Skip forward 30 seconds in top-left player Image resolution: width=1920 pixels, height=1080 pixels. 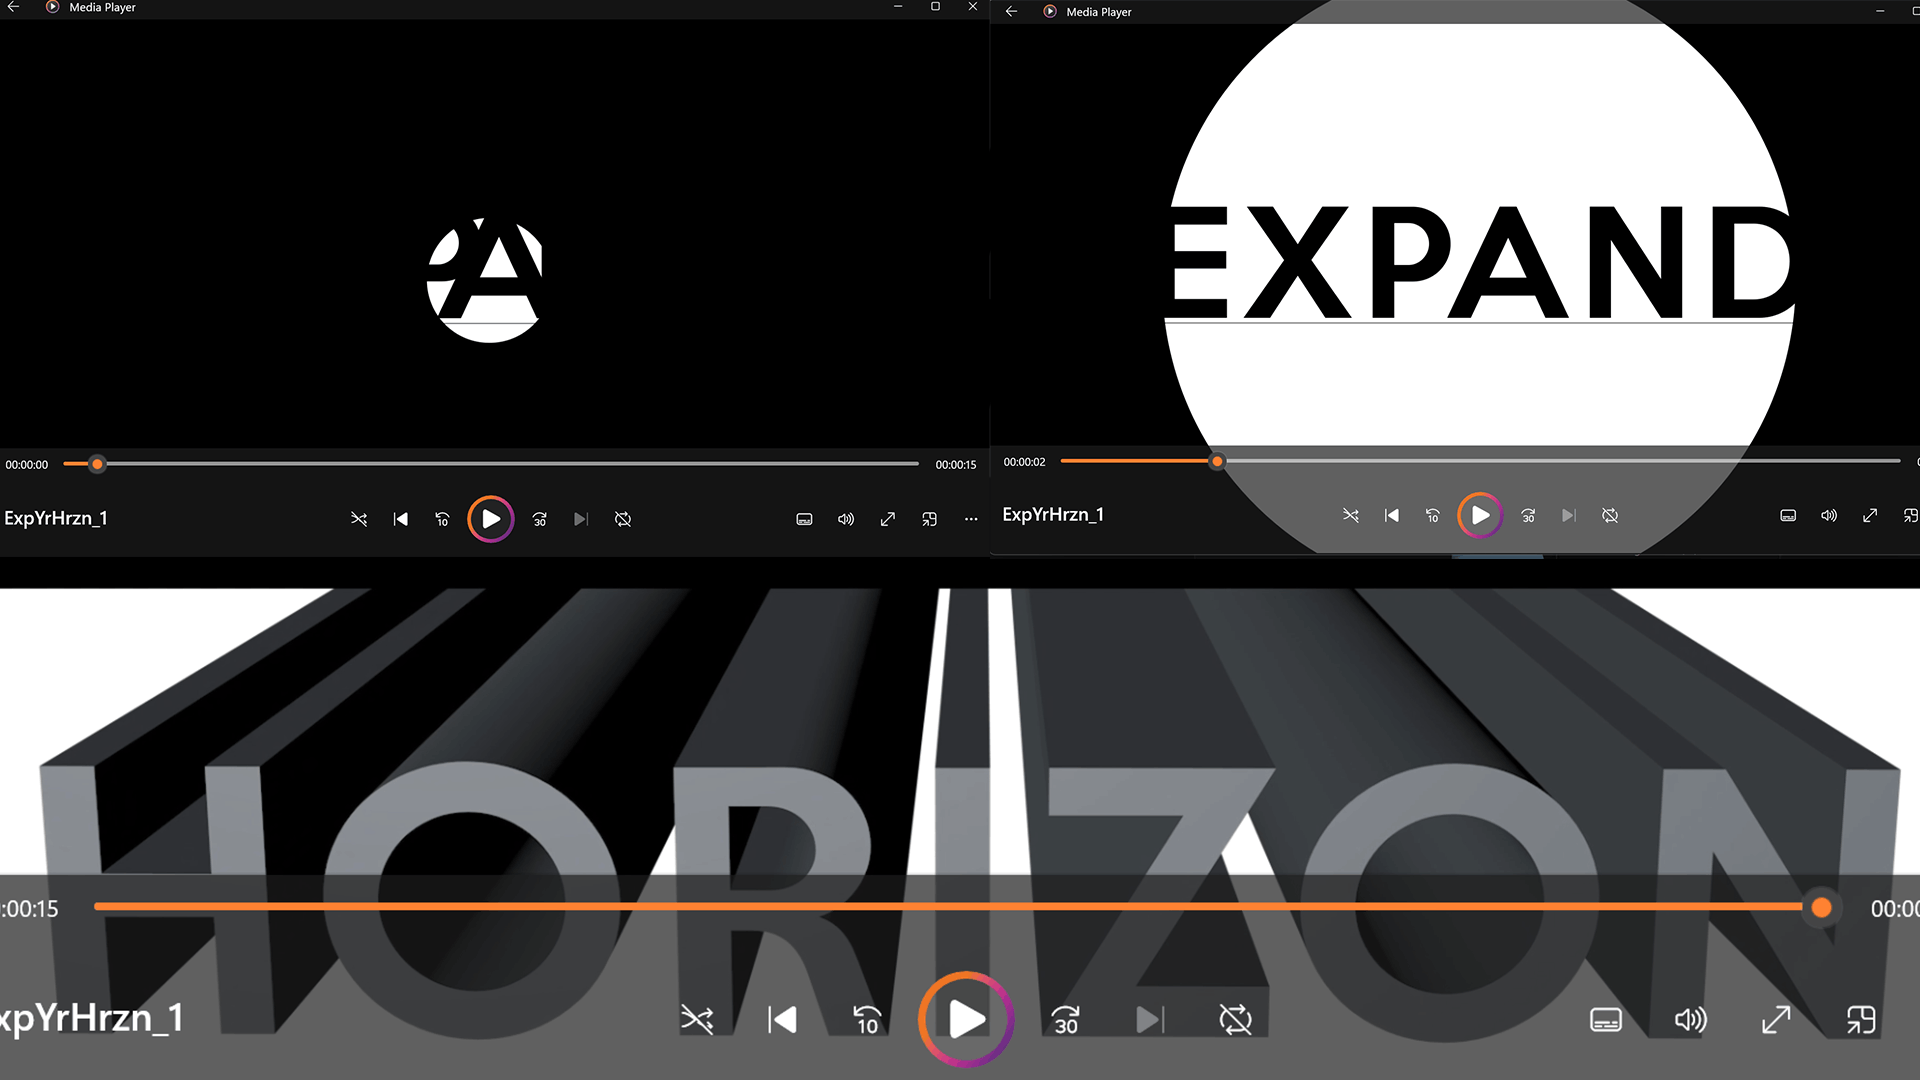(540, 519)
